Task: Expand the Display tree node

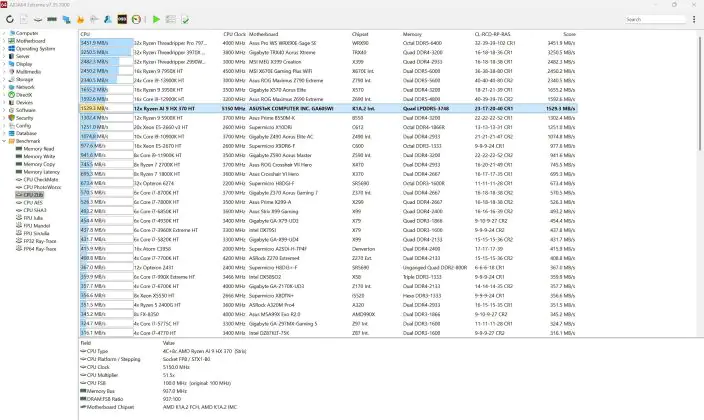Action: tap(4, 64)
